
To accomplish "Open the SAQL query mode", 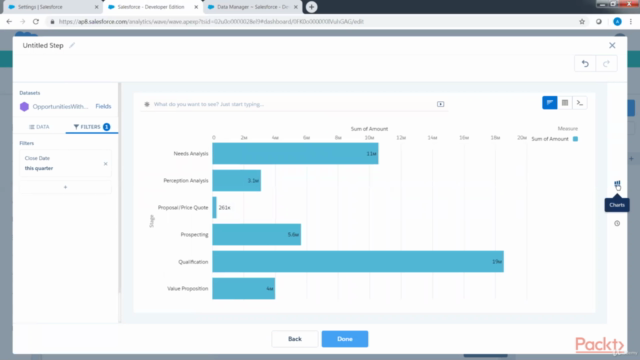I will (x=580, y=103).
